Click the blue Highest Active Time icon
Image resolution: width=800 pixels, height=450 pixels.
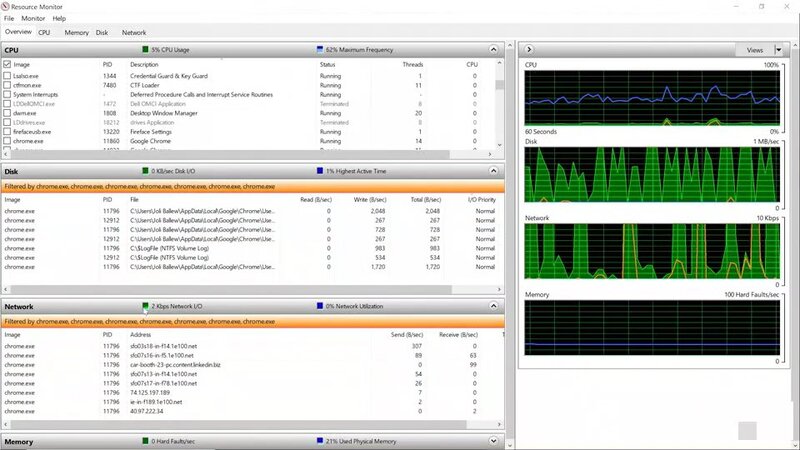pos(320,171)
